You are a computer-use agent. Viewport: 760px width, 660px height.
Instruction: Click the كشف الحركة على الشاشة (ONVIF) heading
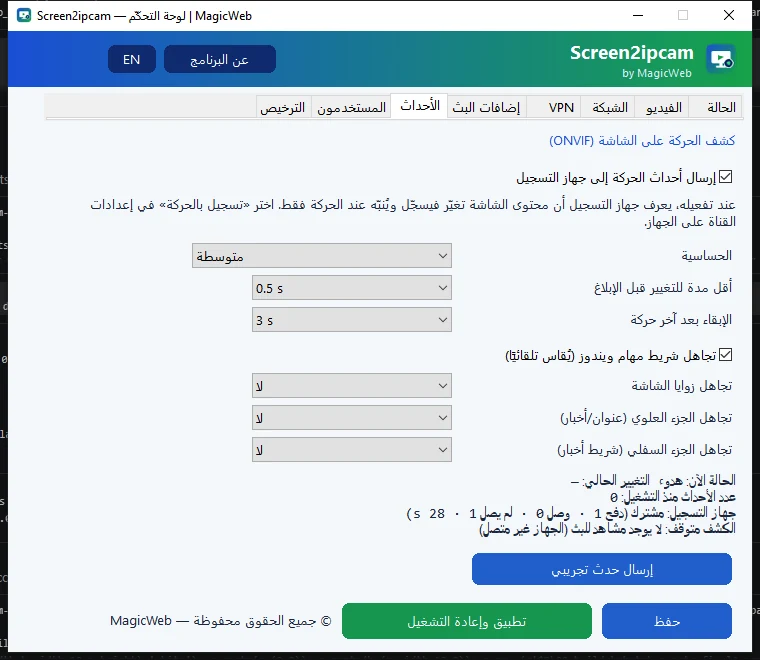pyautogui.click(x=642, y=141)
